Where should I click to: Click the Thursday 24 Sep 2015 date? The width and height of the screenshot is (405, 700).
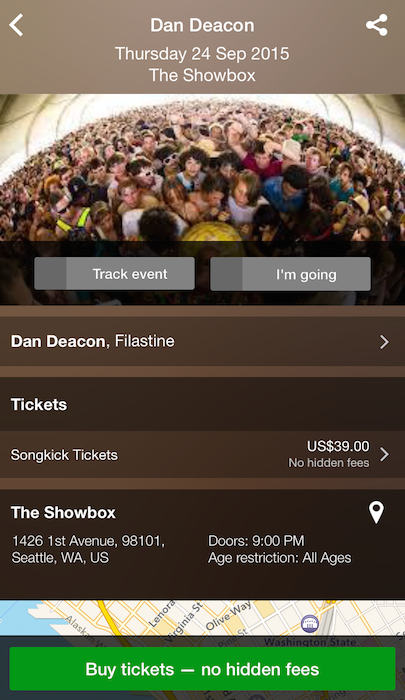(202, 54)
